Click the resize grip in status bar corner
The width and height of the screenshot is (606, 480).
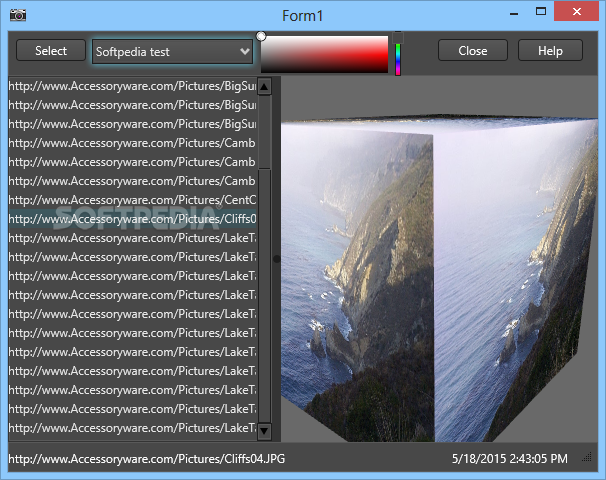click(587, 458)
